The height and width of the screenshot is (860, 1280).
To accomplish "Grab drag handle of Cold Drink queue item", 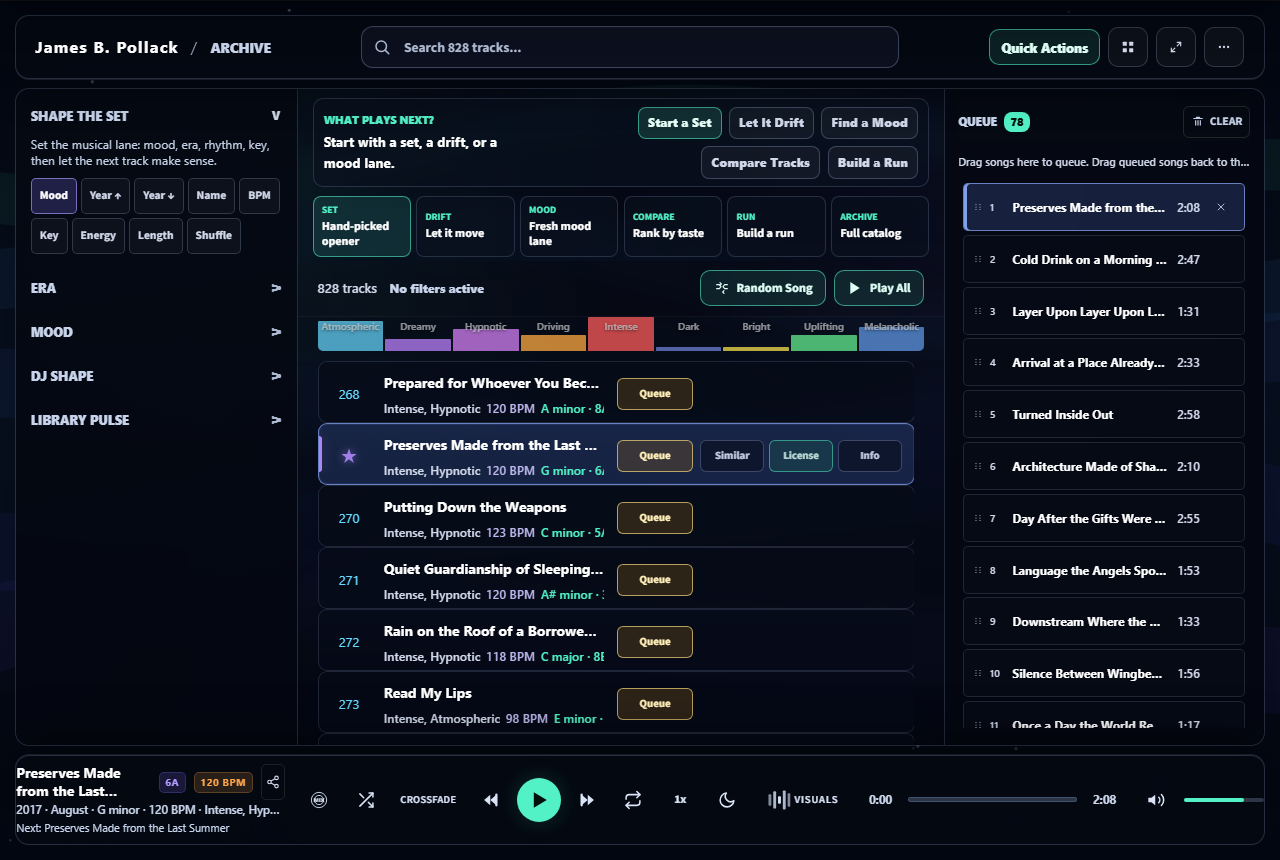I will click(x=977, y=259).
